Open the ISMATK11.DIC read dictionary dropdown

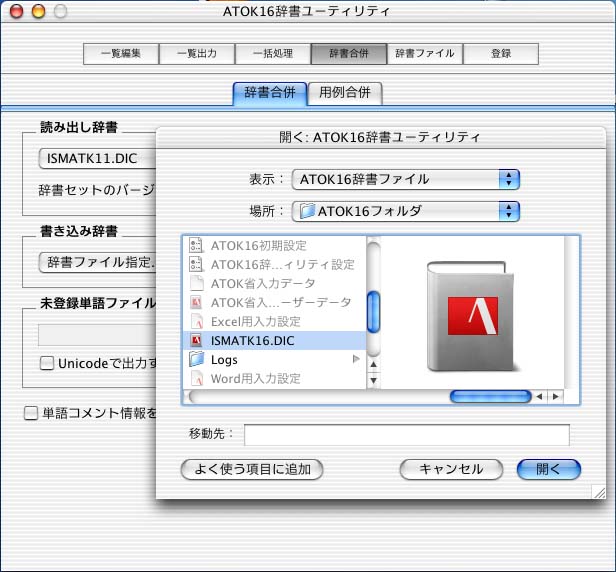click(x=97, y=158)
